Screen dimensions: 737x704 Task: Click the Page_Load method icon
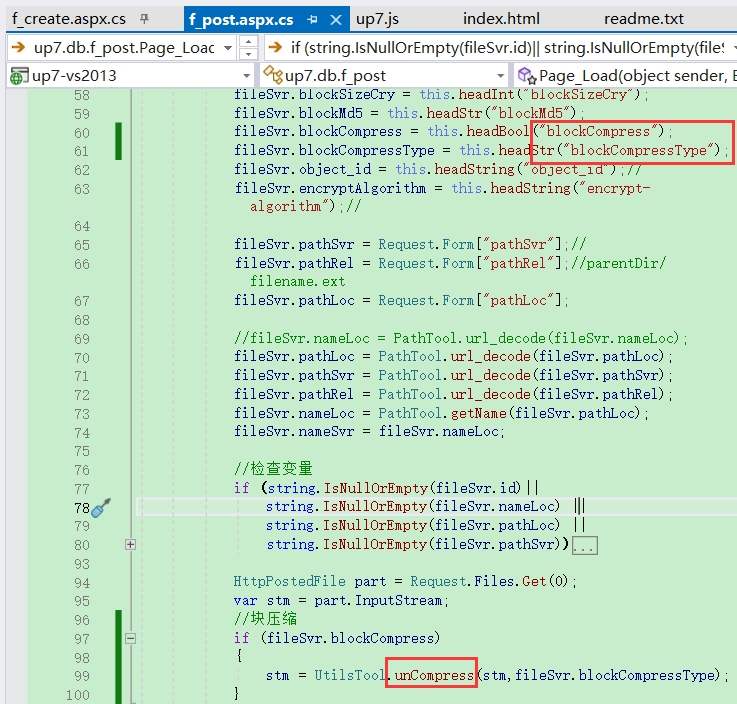(526, 75)
